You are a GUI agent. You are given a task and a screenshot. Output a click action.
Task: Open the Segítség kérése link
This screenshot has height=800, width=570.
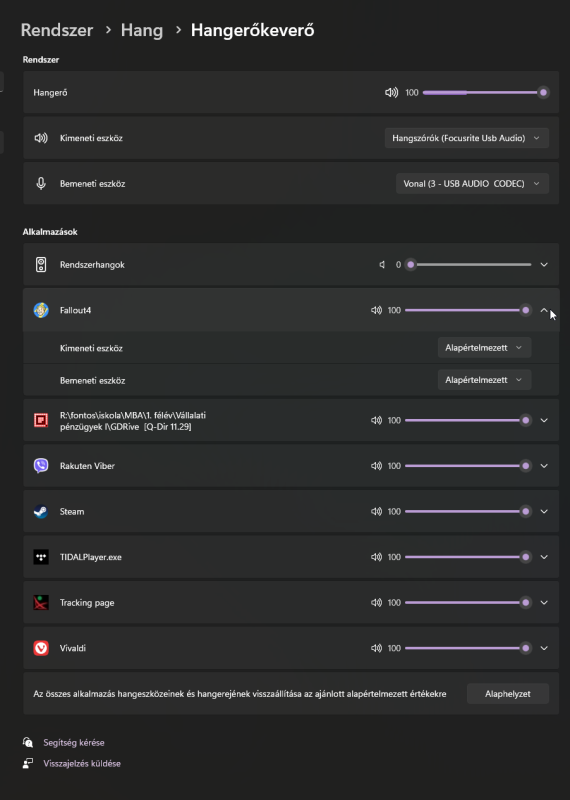73,742
